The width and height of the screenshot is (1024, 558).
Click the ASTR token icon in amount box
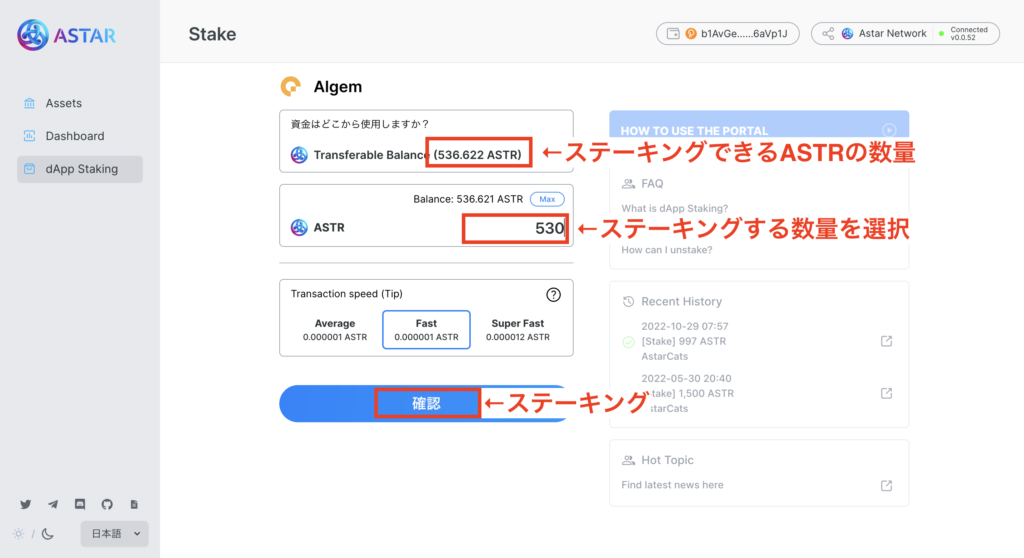click(x=299, y=227)
